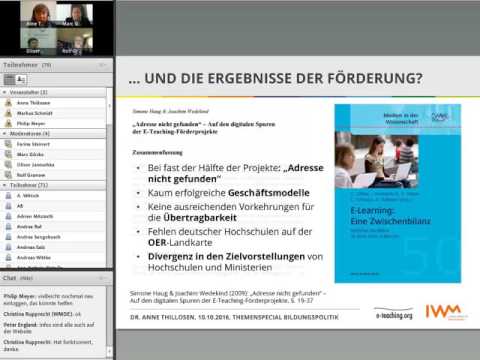The height and width of the screenshot is (360, 480).
Task: Click bullet 'Divergenz in den Zielvorstellungen'
Action: tap(235, 262)
